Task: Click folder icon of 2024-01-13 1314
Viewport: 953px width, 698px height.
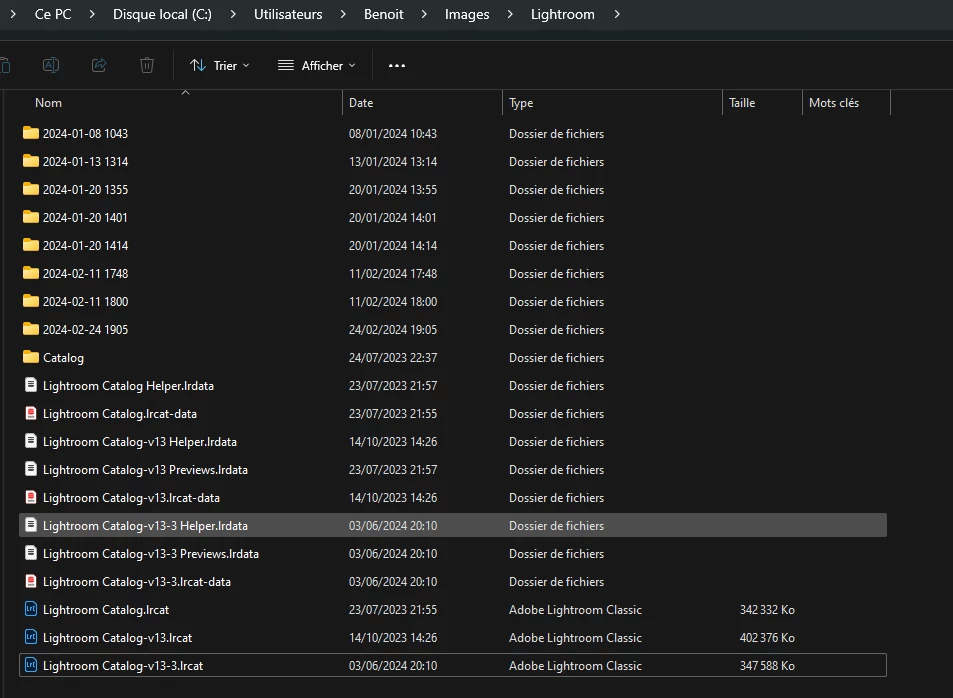Action: tap(30, 161)
